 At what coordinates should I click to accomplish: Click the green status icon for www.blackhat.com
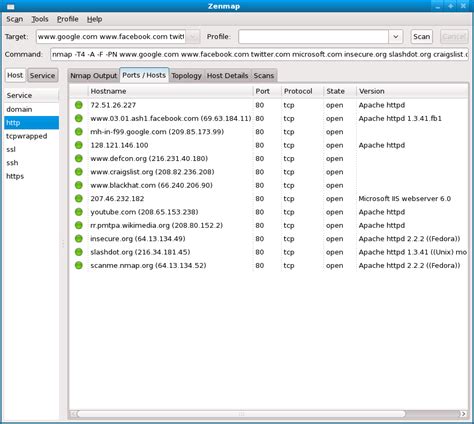79,185
